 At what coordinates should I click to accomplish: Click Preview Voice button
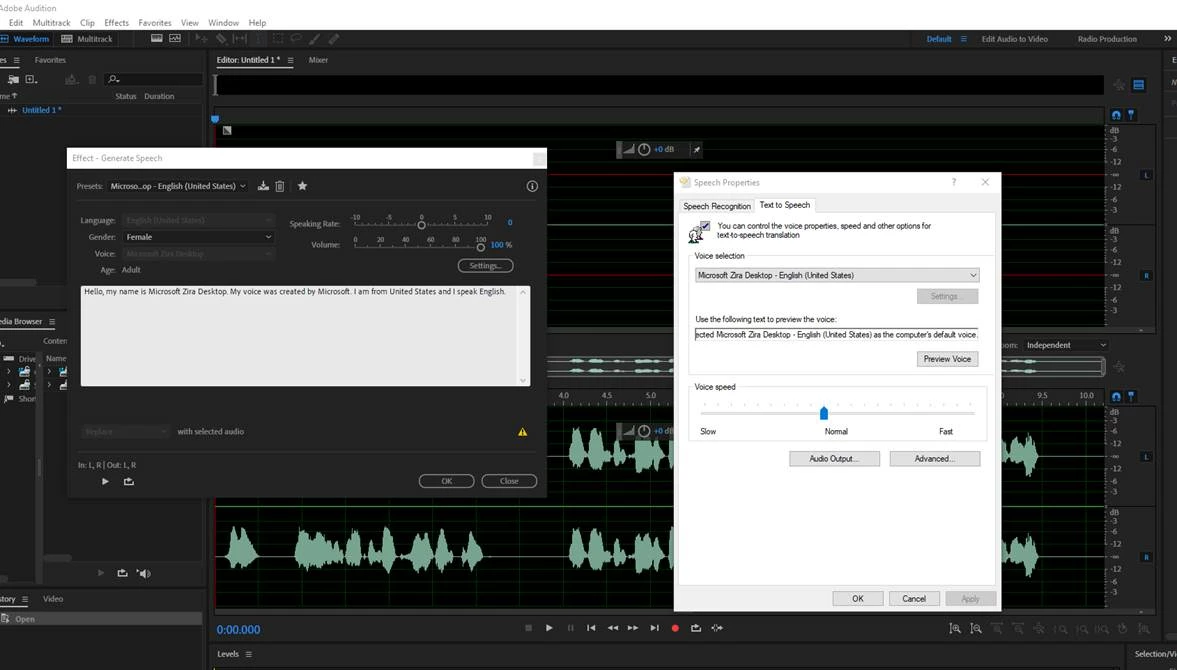947,359
